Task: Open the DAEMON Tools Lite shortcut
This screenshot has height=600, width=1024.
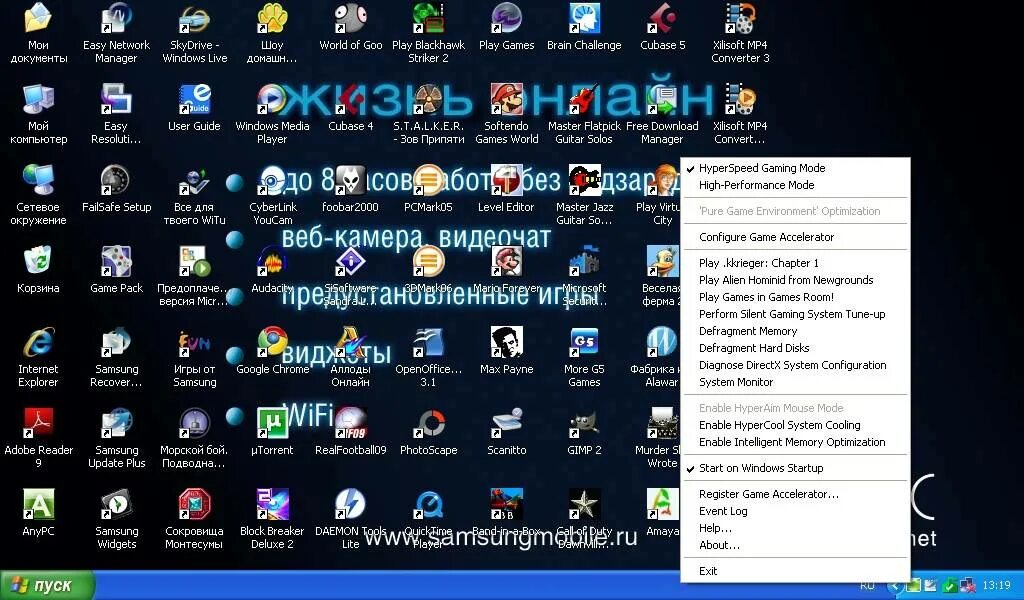Action: 351,505
